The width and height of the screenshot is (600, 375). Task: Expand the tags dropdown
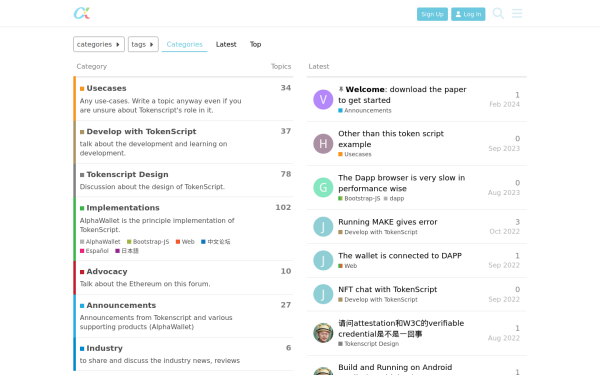tap(143, 44)
